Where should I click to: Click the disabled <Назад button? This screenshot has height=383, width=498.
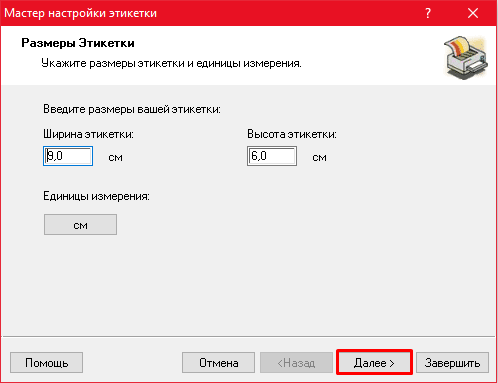(x=296, y=362)
